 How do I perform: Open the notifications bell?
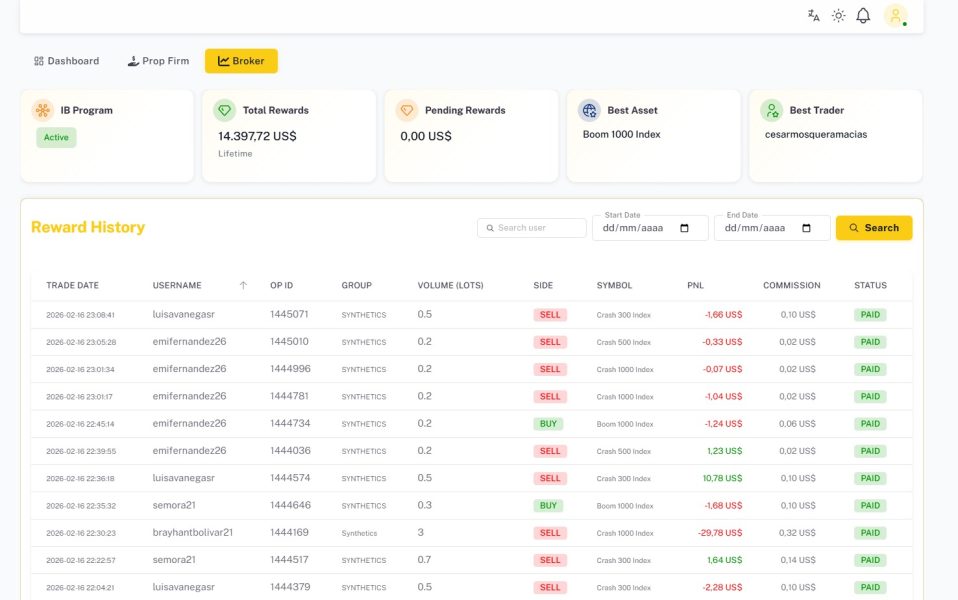coord(863,16)
